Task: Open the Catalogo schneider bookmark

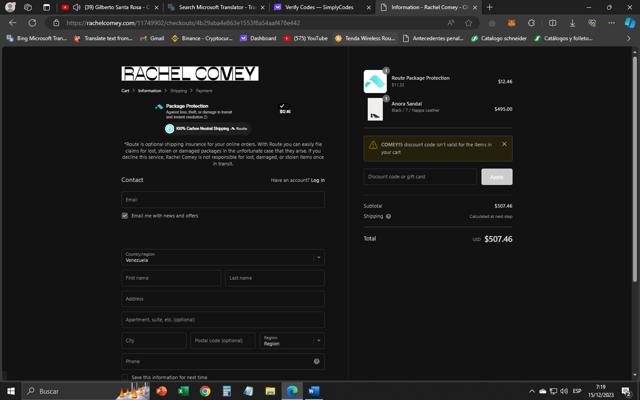Action: 499,38
